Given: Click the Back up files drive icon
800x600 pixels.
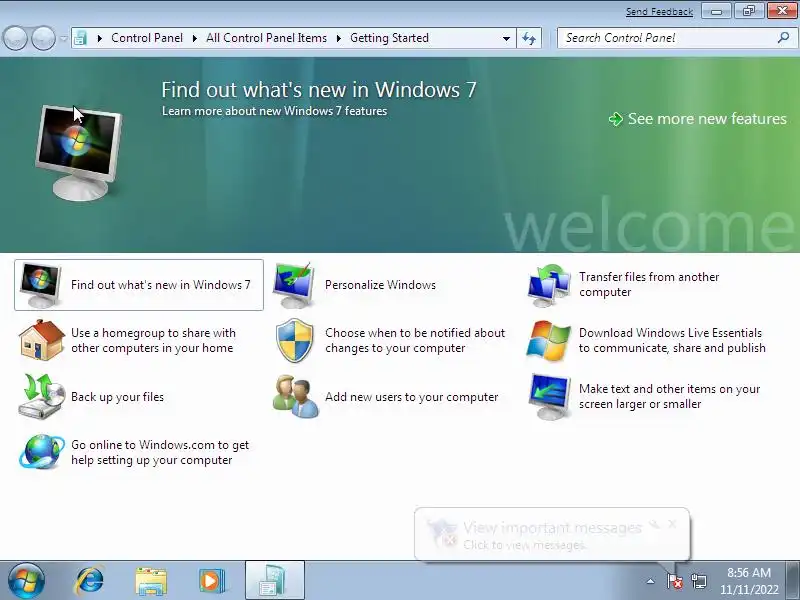Looking at the screenshot, I should tap(41, 396).
